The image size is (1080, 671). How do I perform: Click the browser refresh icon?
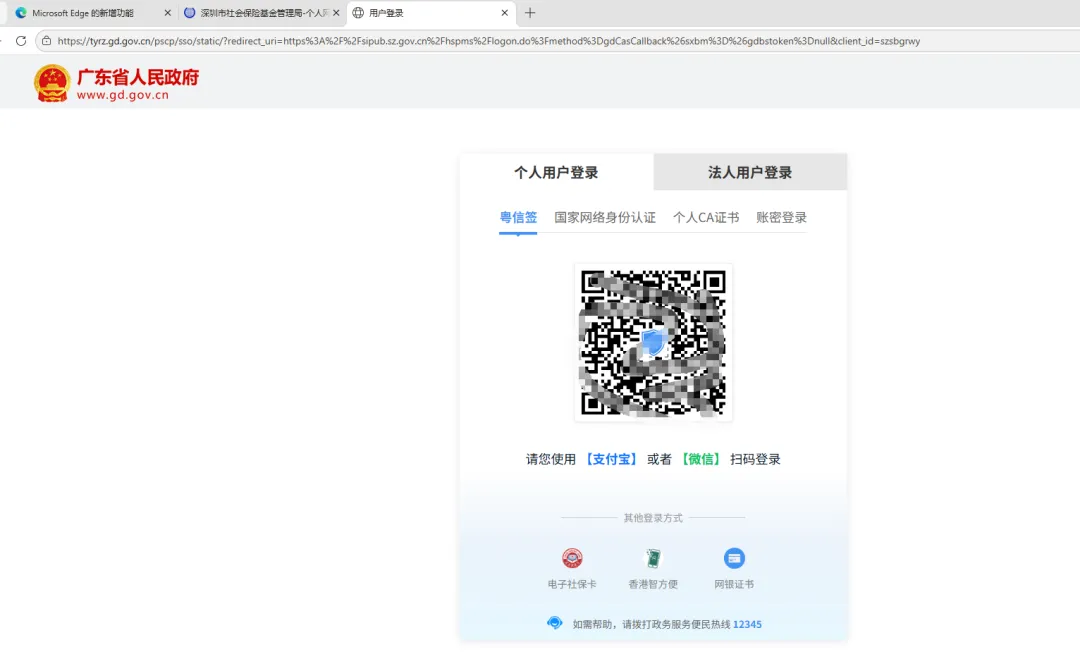tap(21, 41)
